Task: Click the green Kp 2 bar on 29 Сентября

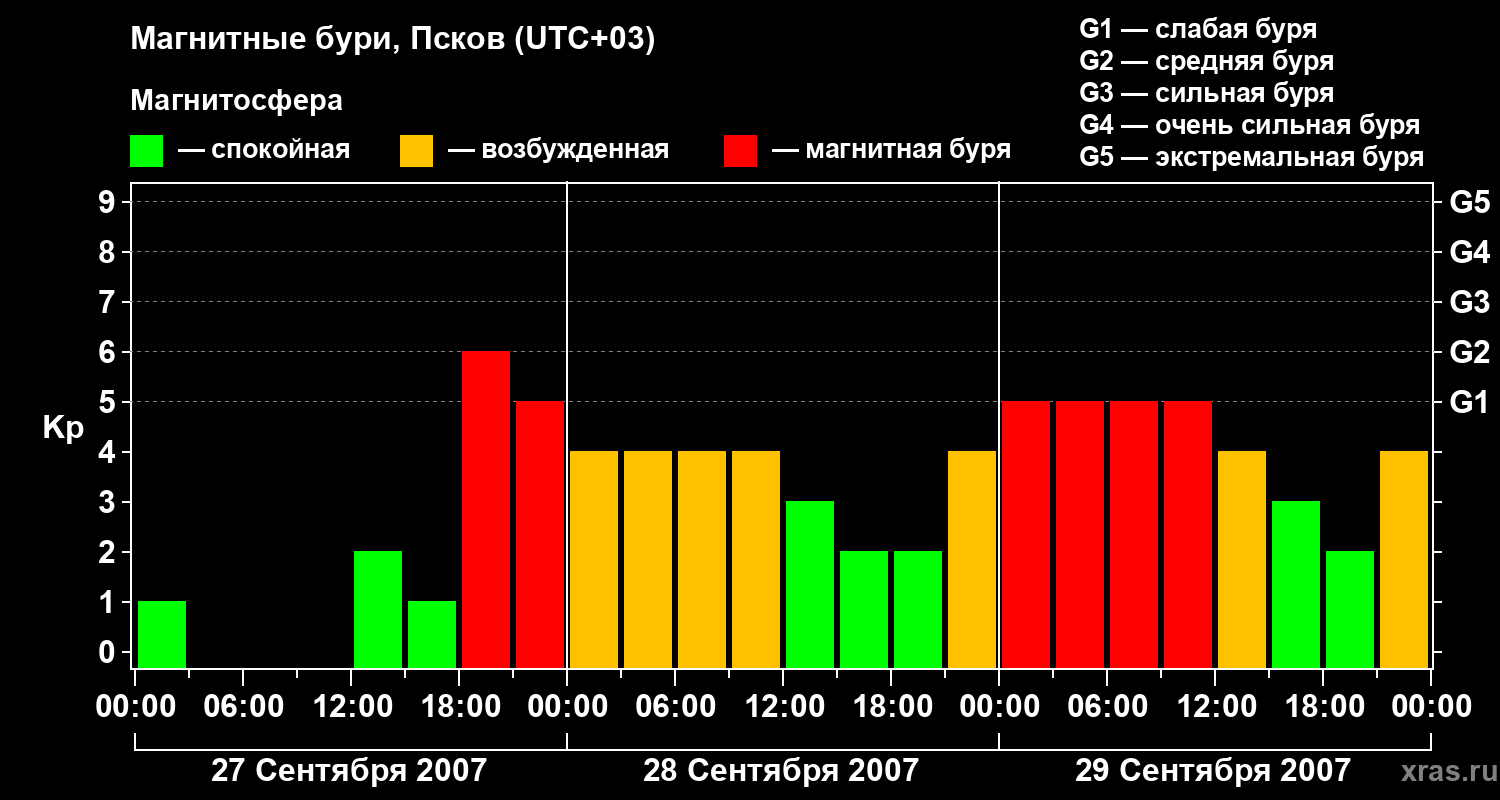Action: [x=1350, y=609]
